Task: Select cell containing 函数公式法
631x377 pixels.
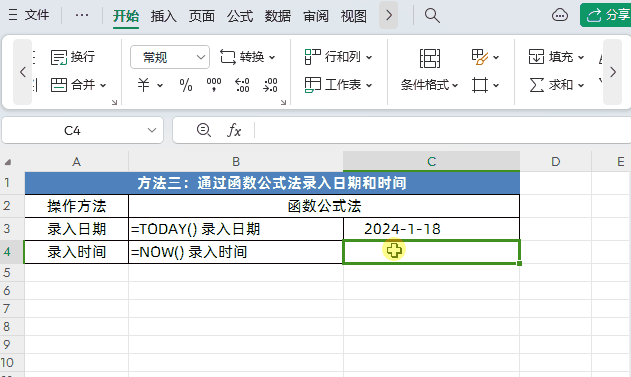Action: [324, 206]
